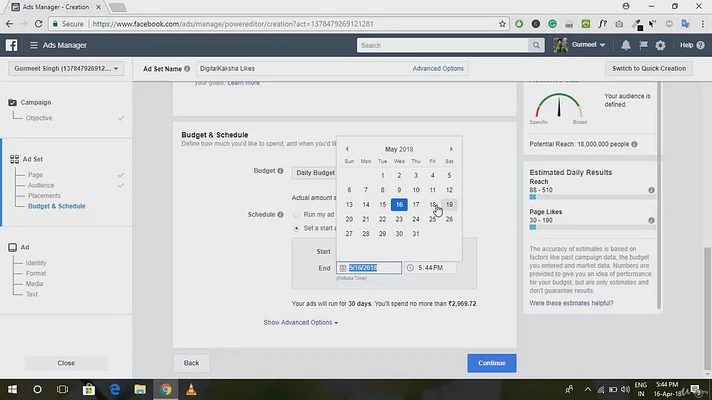The width and height of the screenshot is (712, 400).
Task: Click the Close button in sidebar
Action: coord(66,363)
